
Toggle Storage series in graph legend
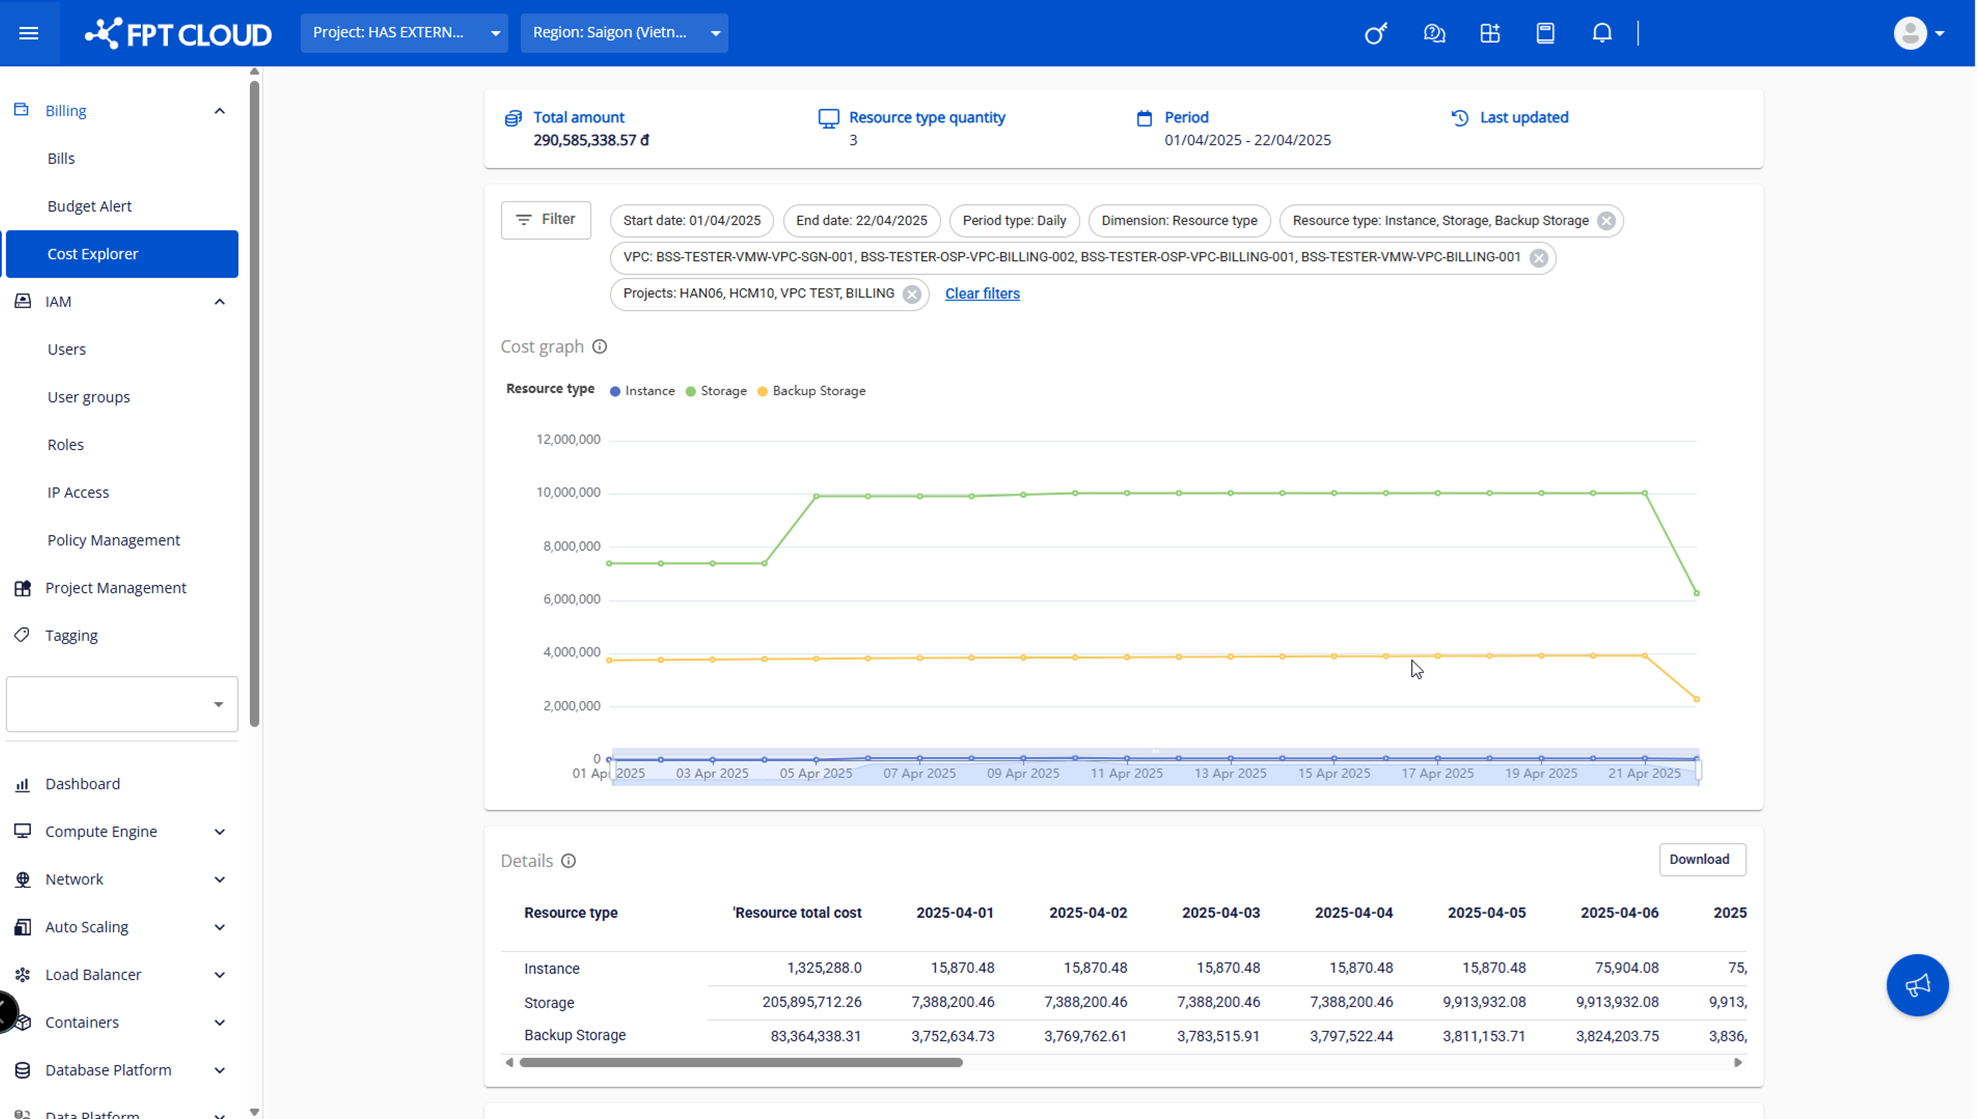[x=717, y=391]
